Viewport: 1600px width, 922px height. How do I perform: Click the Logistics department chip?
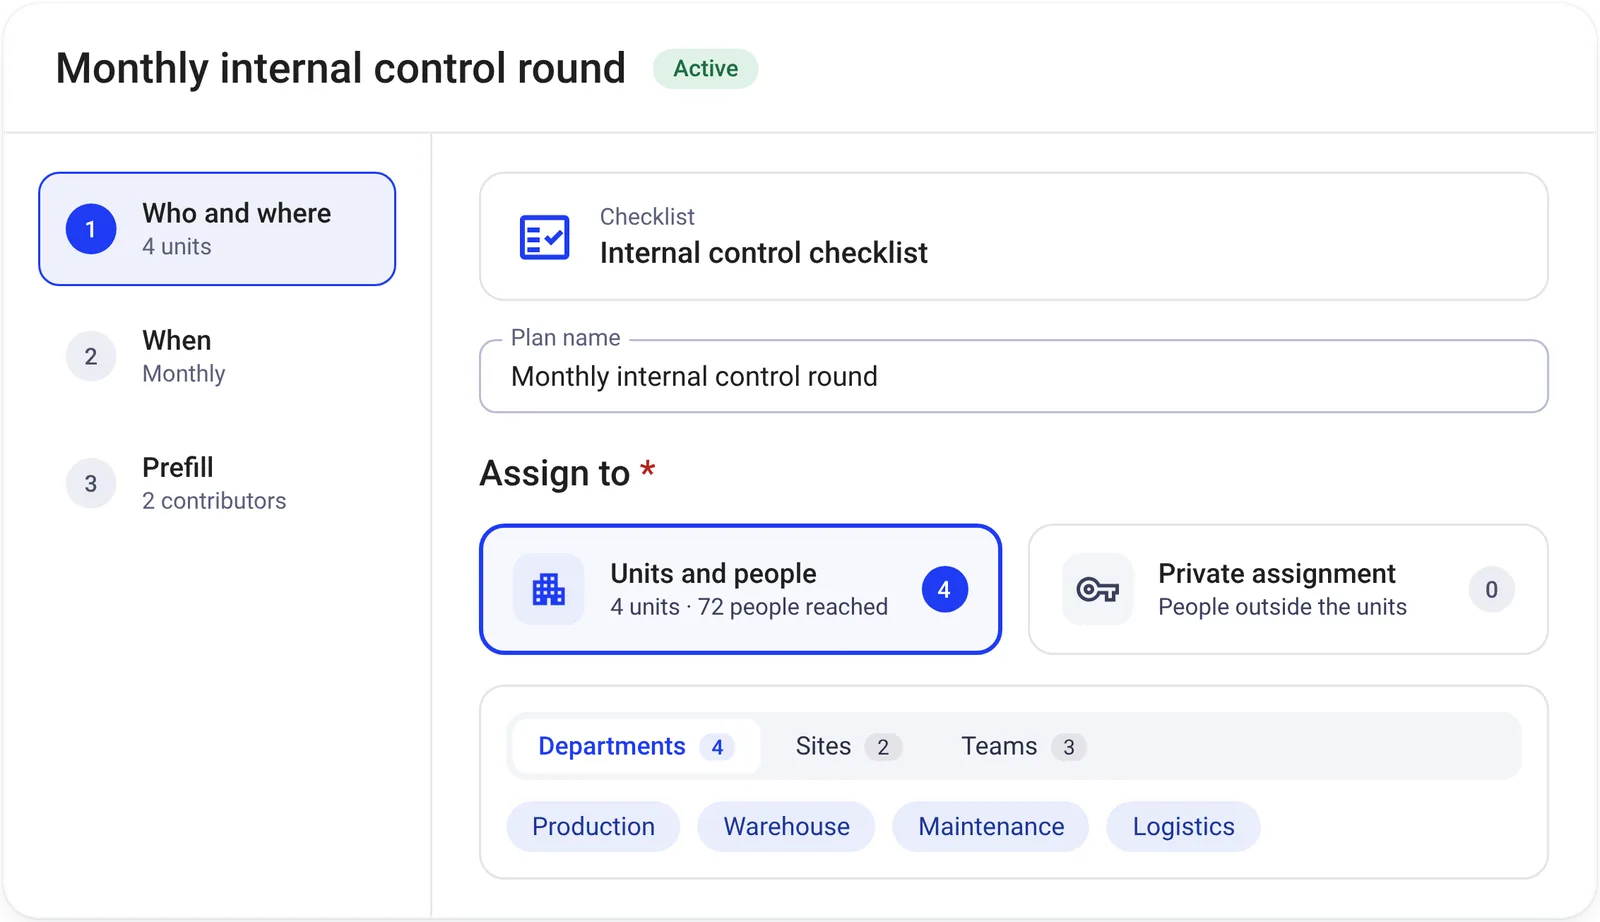click(1183, 826)
